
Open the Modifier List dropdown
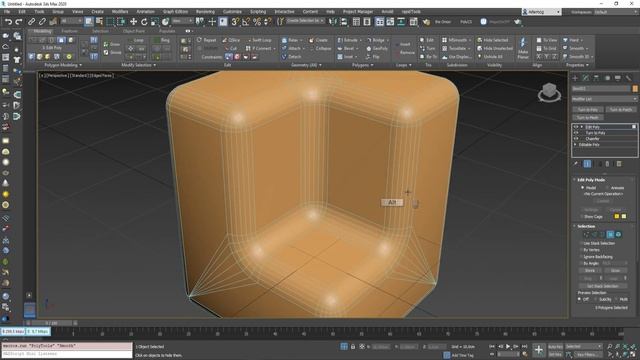(x=604, y=99)
